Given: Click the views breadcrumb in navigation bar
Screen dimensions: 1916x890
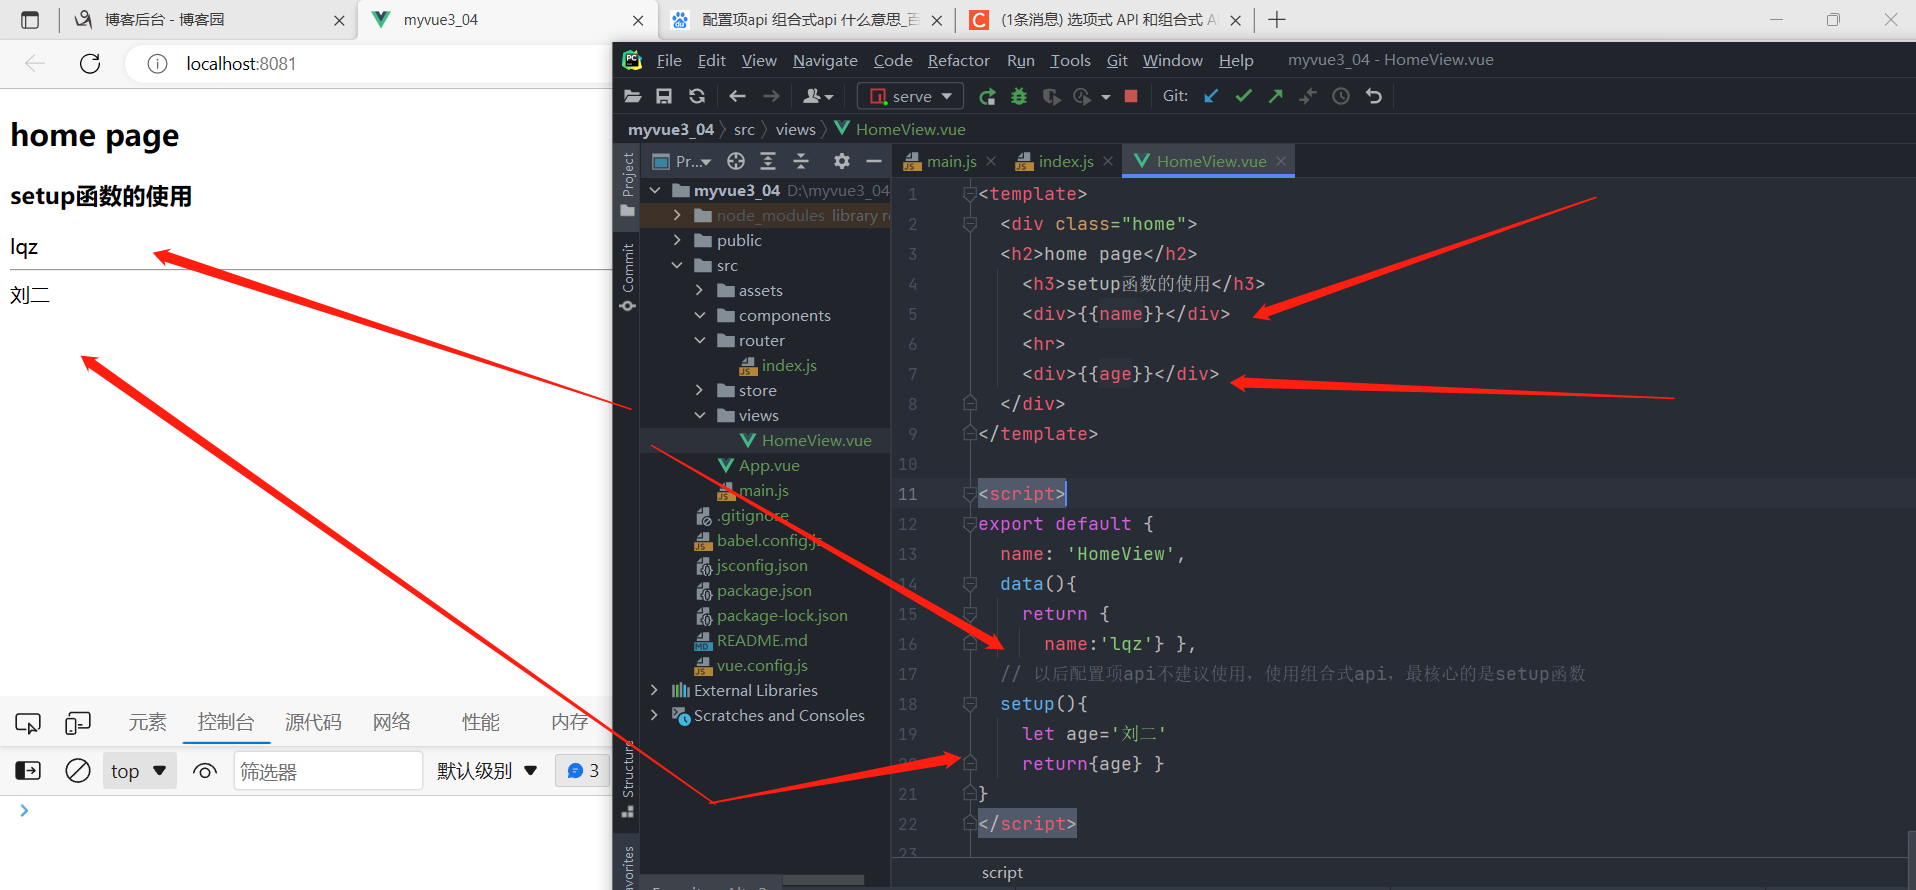Looking at the screenshot, I should click(x=795, y=129).
